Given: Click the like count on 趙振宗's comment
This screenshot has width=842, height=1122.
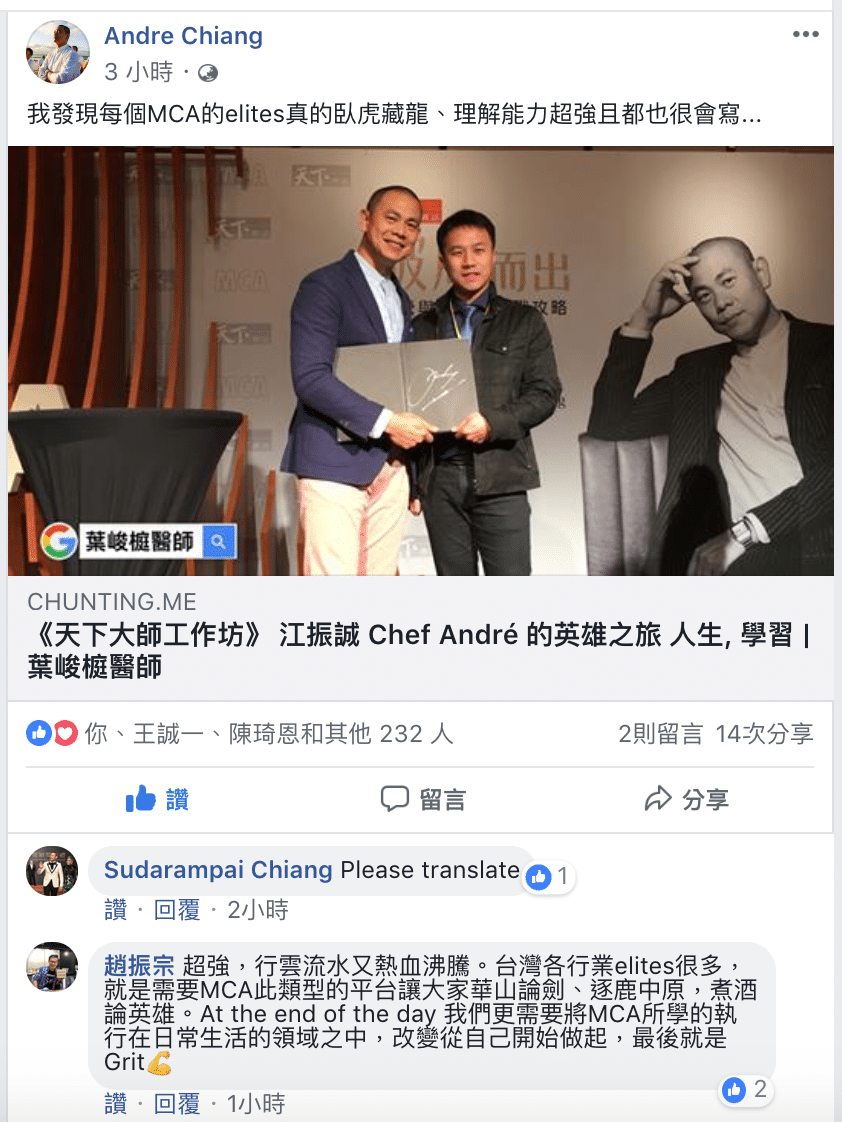Looking at the screenshot, I should [745, 1090].
